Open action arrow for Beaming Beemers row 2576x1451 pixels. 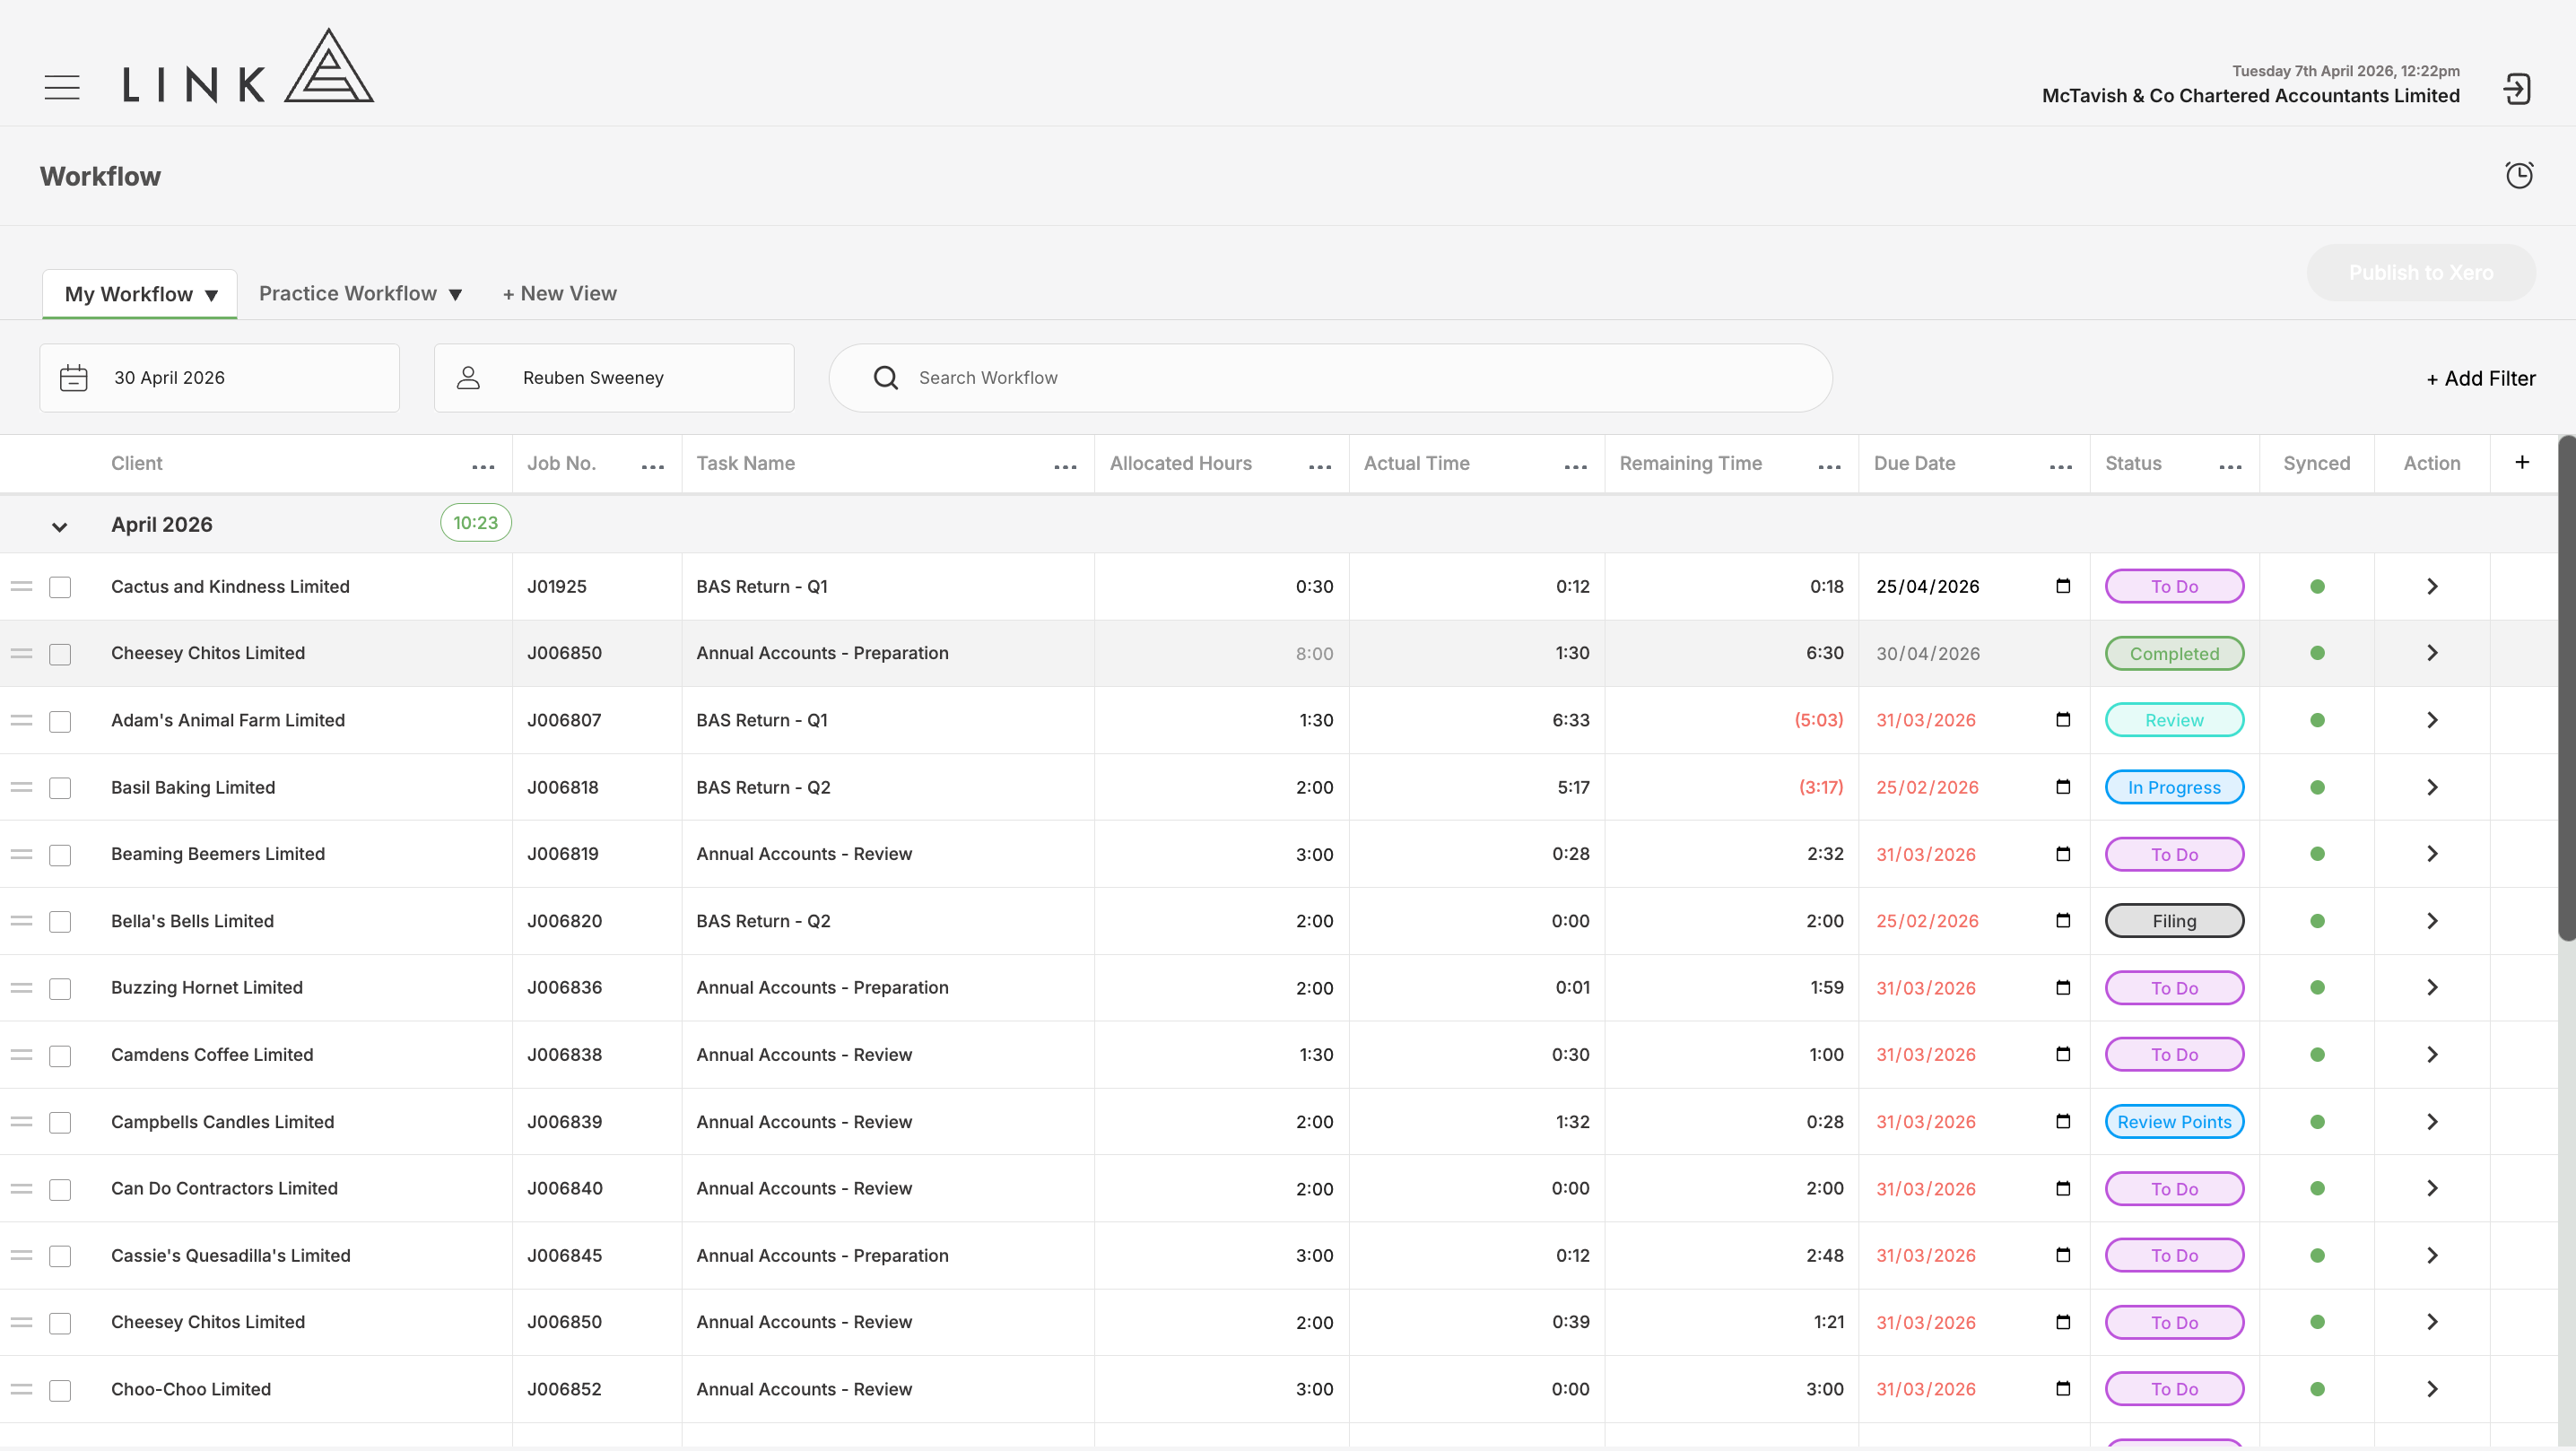click(2432, 854)
